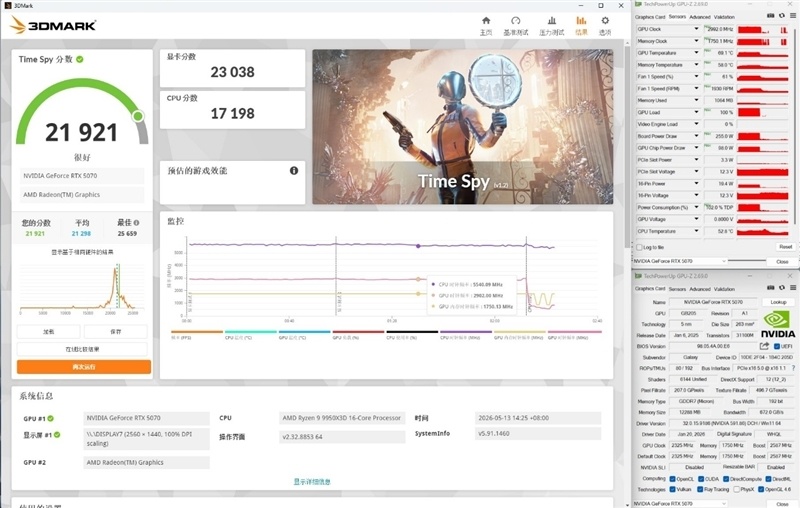800x508 pixels.
Task: Click green validation check beside Time Spy score
Action: [80, 60]
